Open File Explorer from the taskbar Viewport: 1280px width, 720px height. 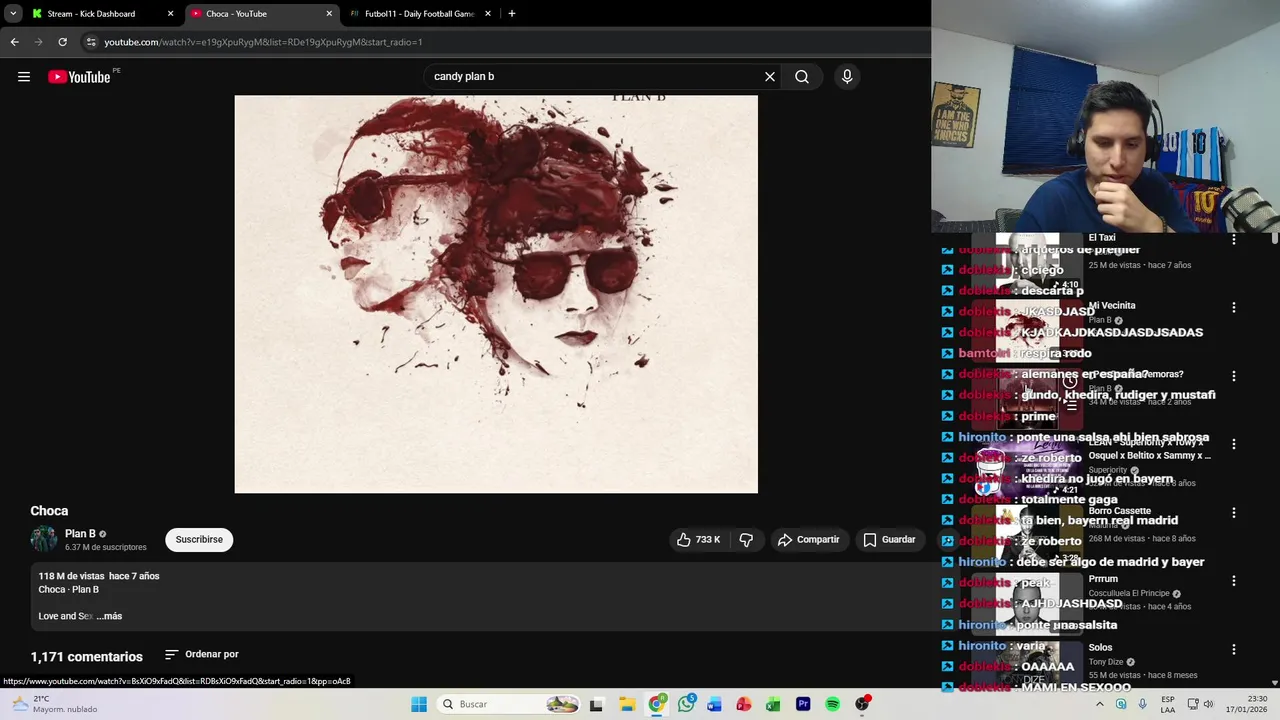[x=627, y=704]
